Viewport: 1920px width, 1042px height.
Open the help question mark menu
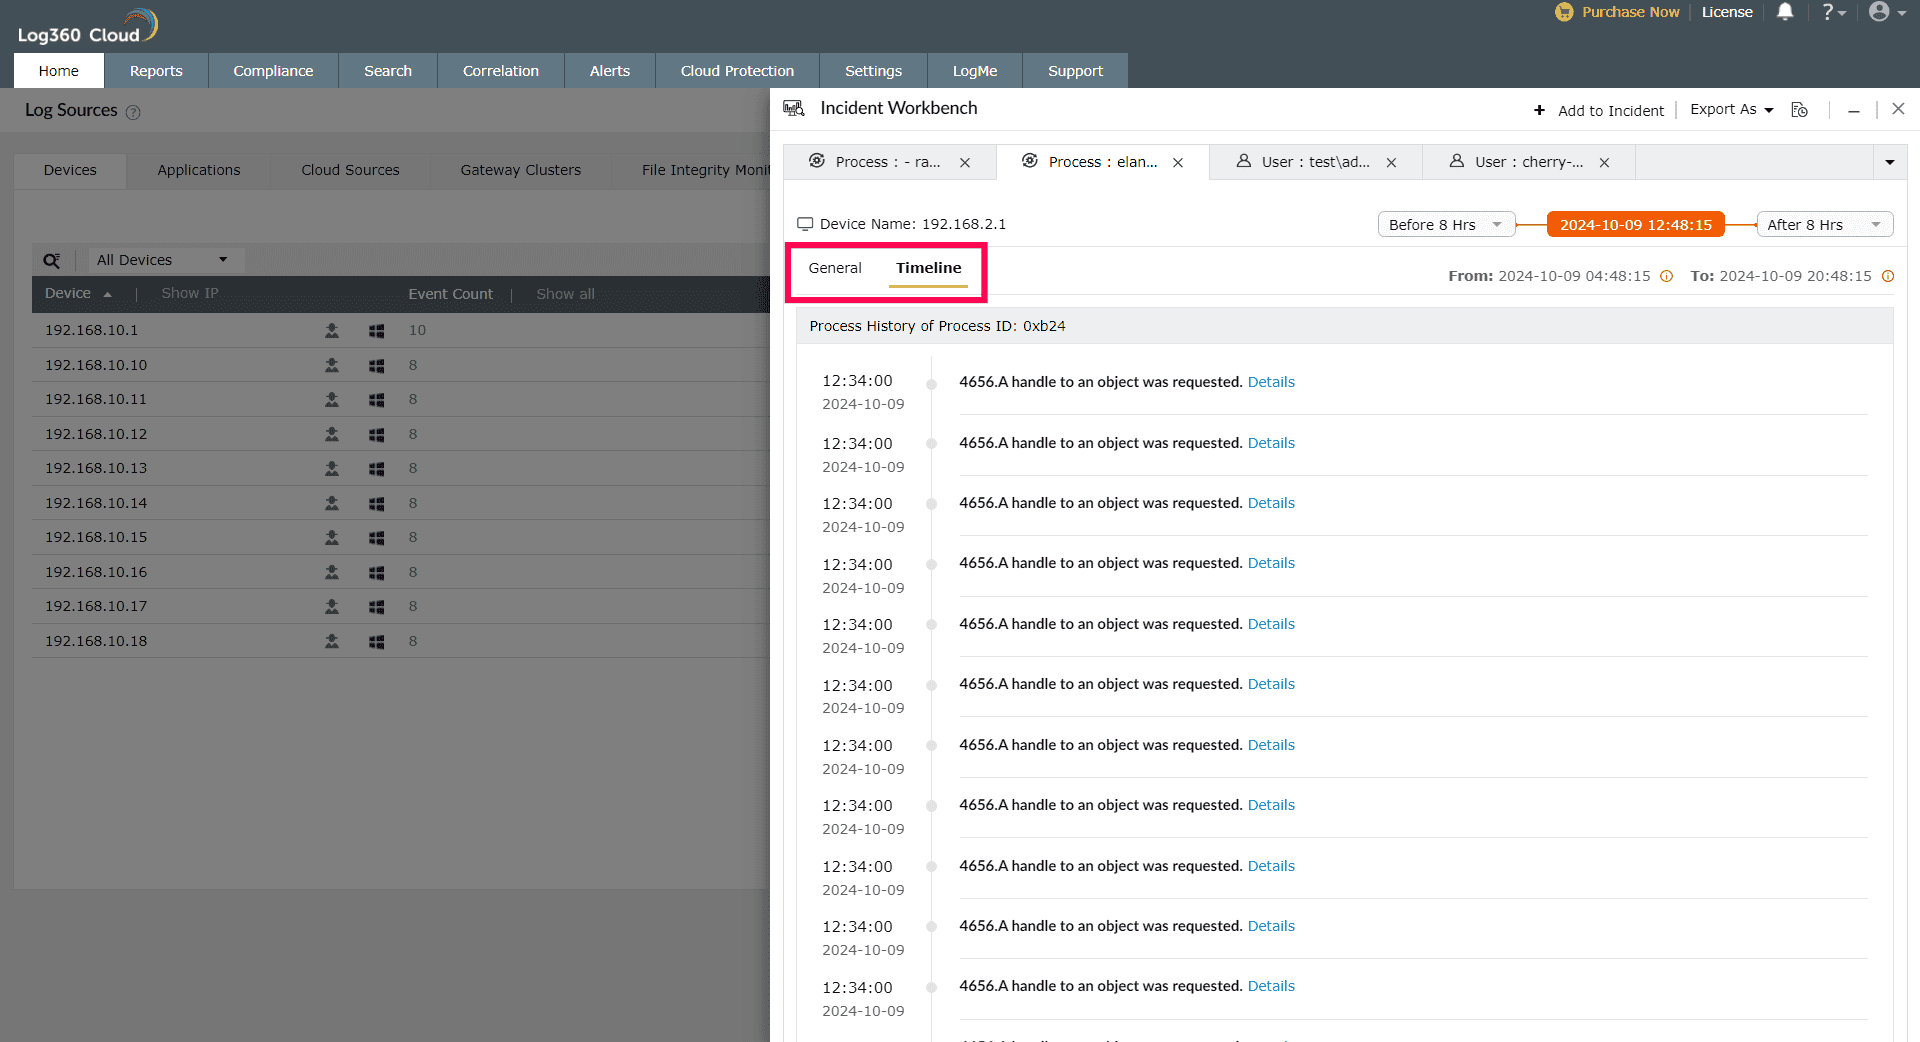point(1833,12)
